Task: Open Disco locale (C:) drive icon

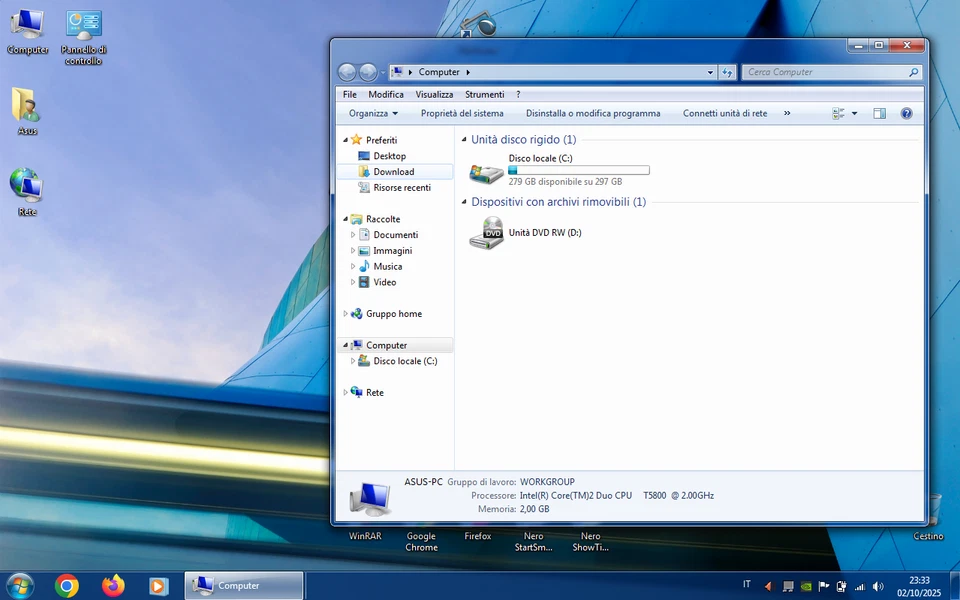Action: 487,172
